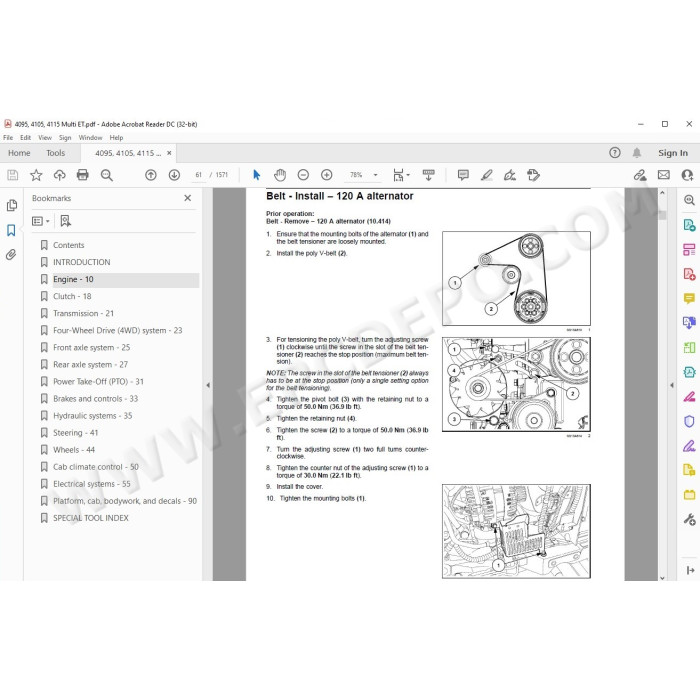Jump to the Transmission - 21 bookmark
Image resolution: width=700 pixels, height=700 pixels.
(83, 313)
